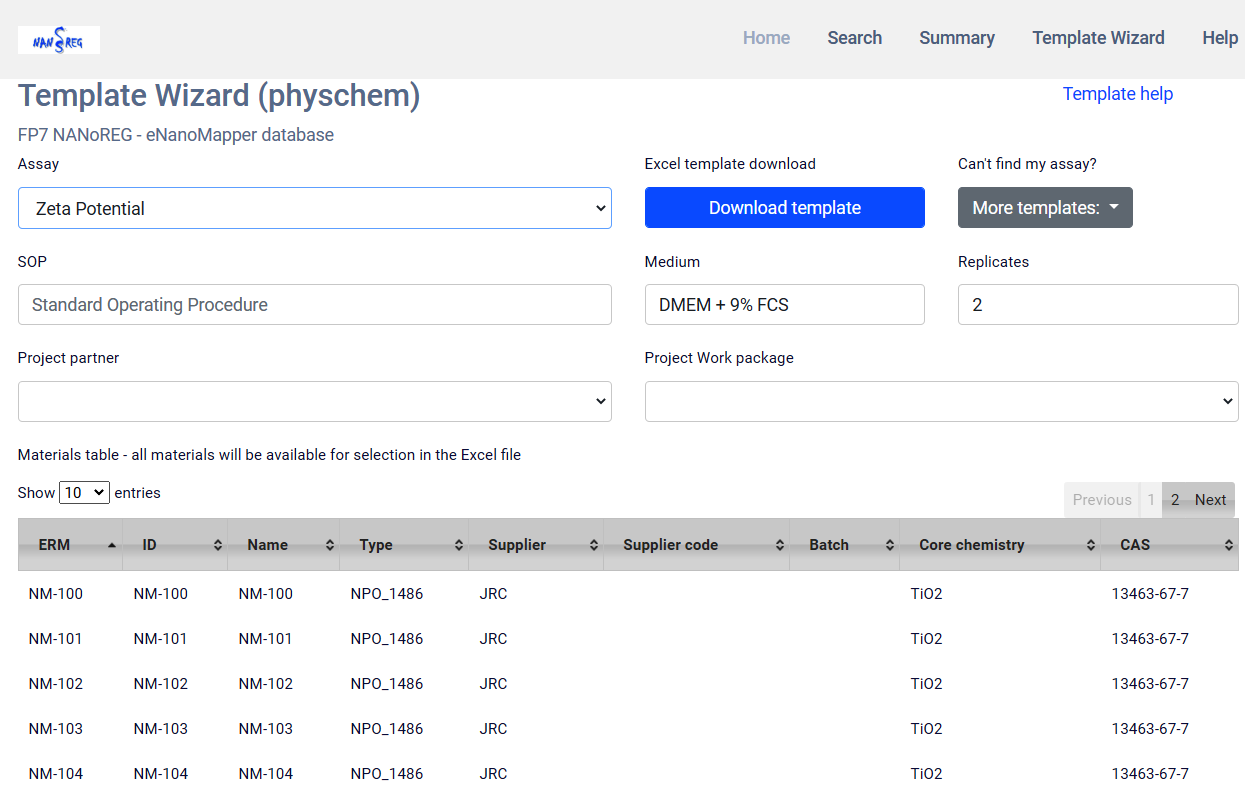
Task: Sort table by Supplier code column
Action: [x=697, y=545]
